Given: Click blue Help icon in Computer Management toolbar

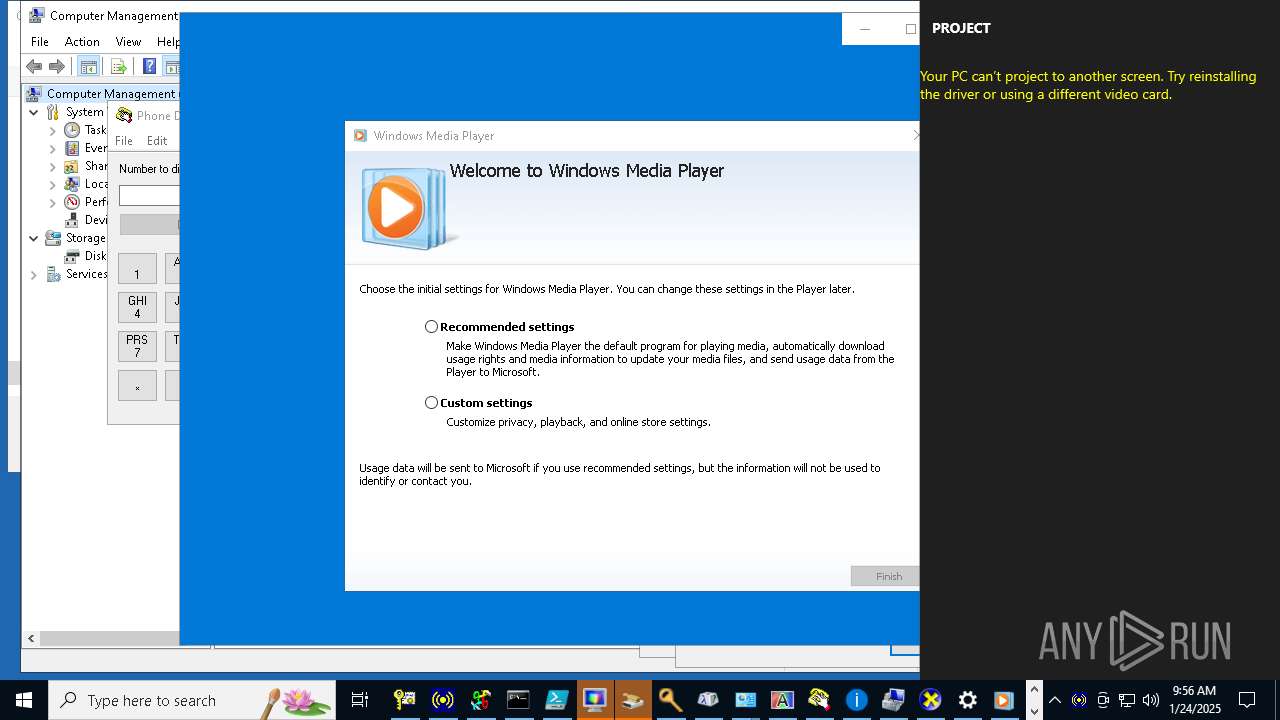Looking at the screenshot, I should [149, 67].
